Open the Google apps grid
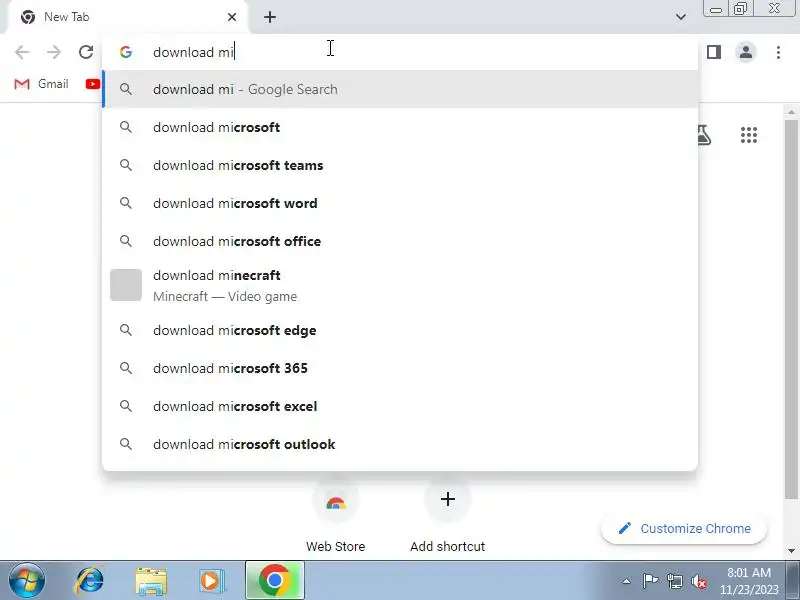This screenshot has height=600, width=800. tap(748, 135)
